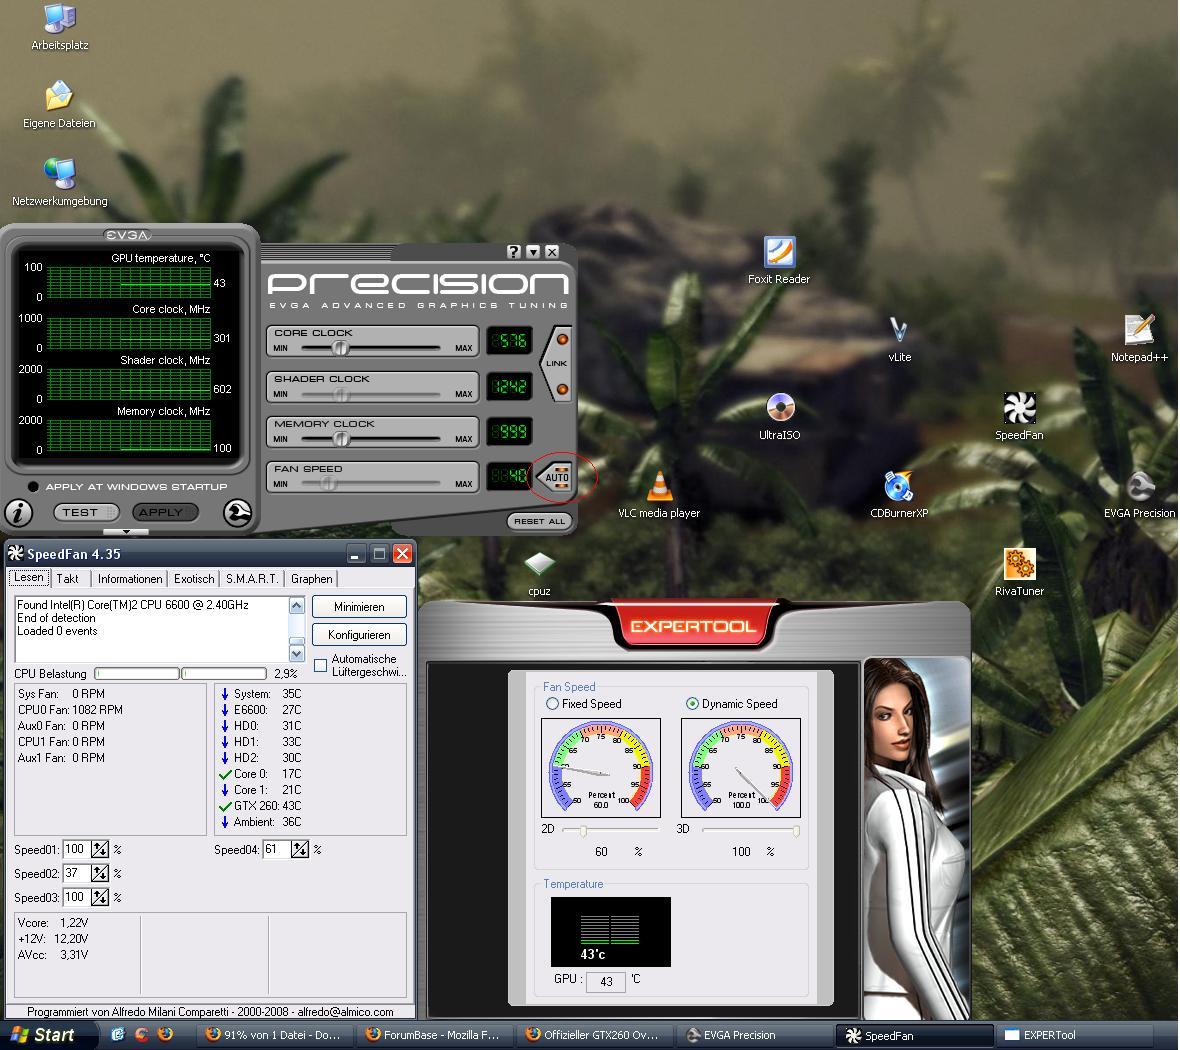Click the Shader Clock slider handle

tap(342, 394)
